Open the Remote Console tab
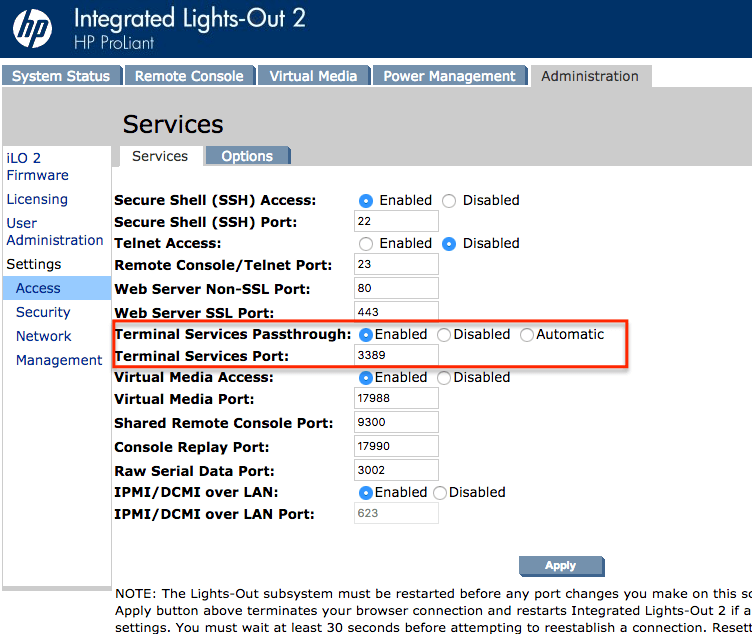 [189, 76]
